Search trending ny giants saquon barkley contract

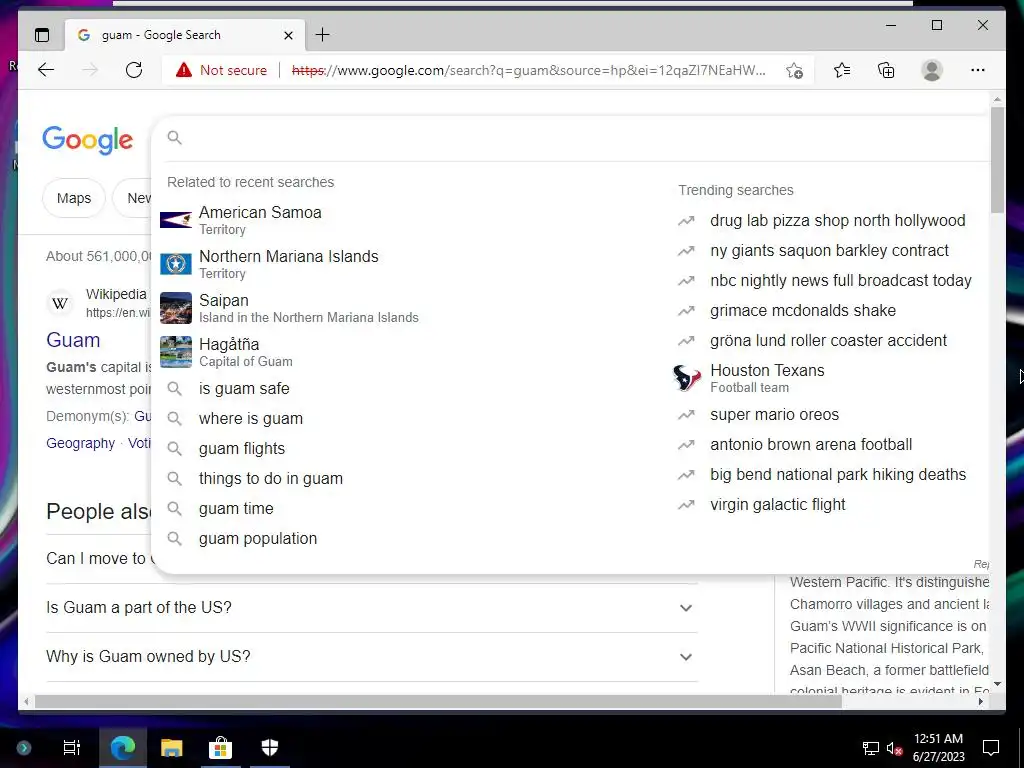(829, 251)
